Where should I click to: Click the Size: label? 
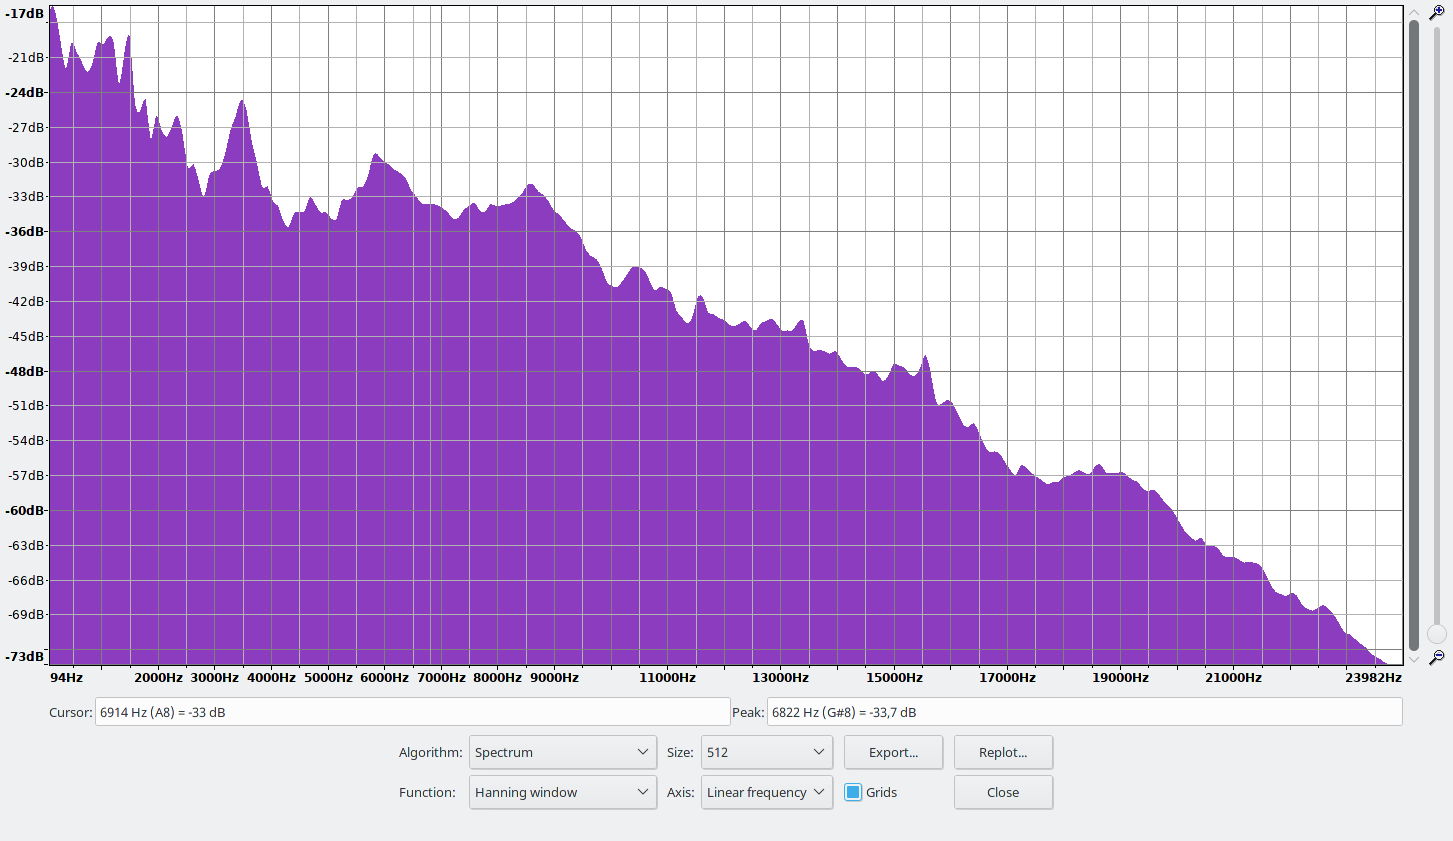[680, 752]
